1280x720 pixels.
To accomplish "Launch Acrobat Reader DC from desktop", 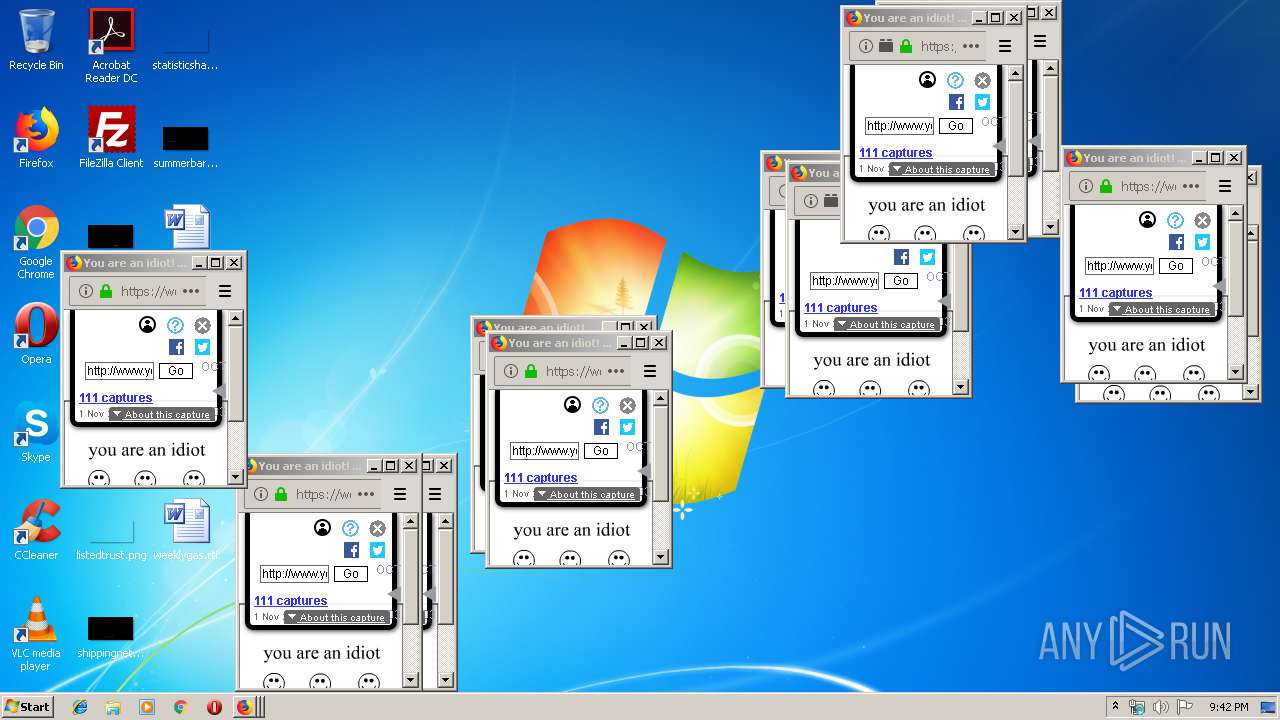I will coord(111,46).
